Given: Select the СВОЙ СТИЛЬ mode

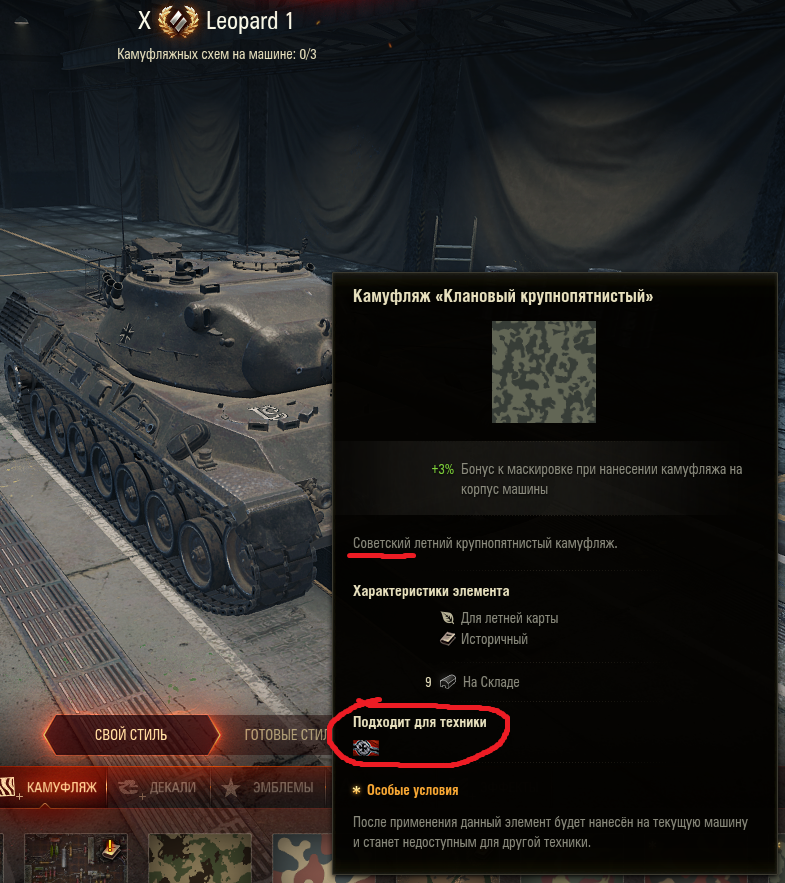Looking at the screenshot, I should pyautogui.click(x=131, y=734).
